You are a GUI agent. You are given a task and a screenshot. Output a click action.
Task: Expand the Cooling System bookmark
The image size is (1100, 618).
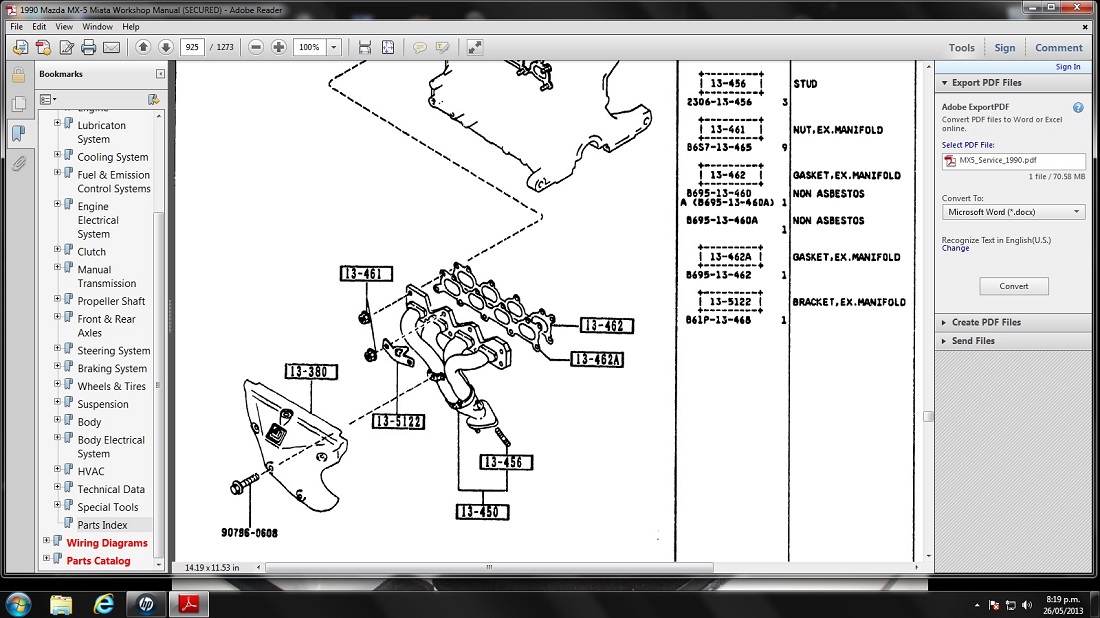pyautogui.click(x=58, y=154)
